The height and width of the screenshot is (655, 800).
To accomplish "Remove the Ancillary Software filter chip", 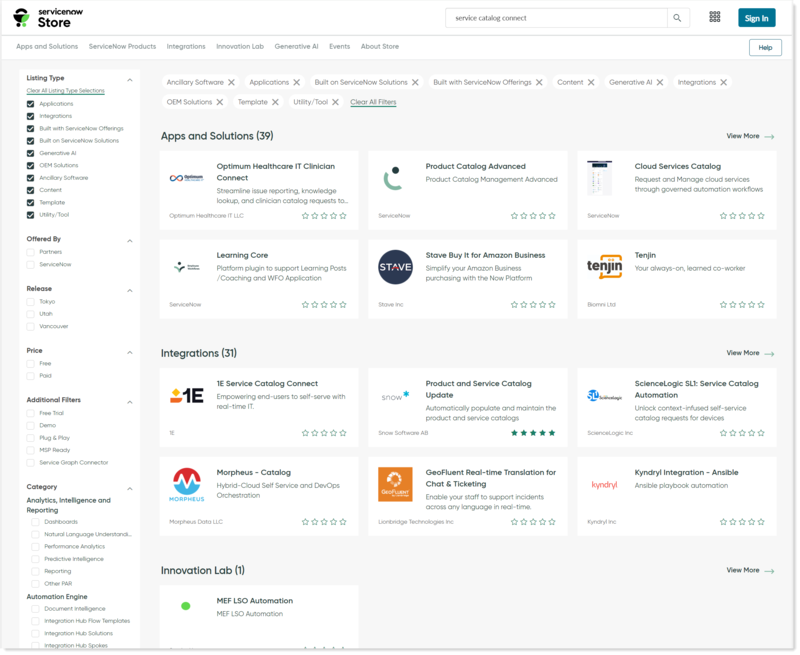I will click(x=232, y=82).
